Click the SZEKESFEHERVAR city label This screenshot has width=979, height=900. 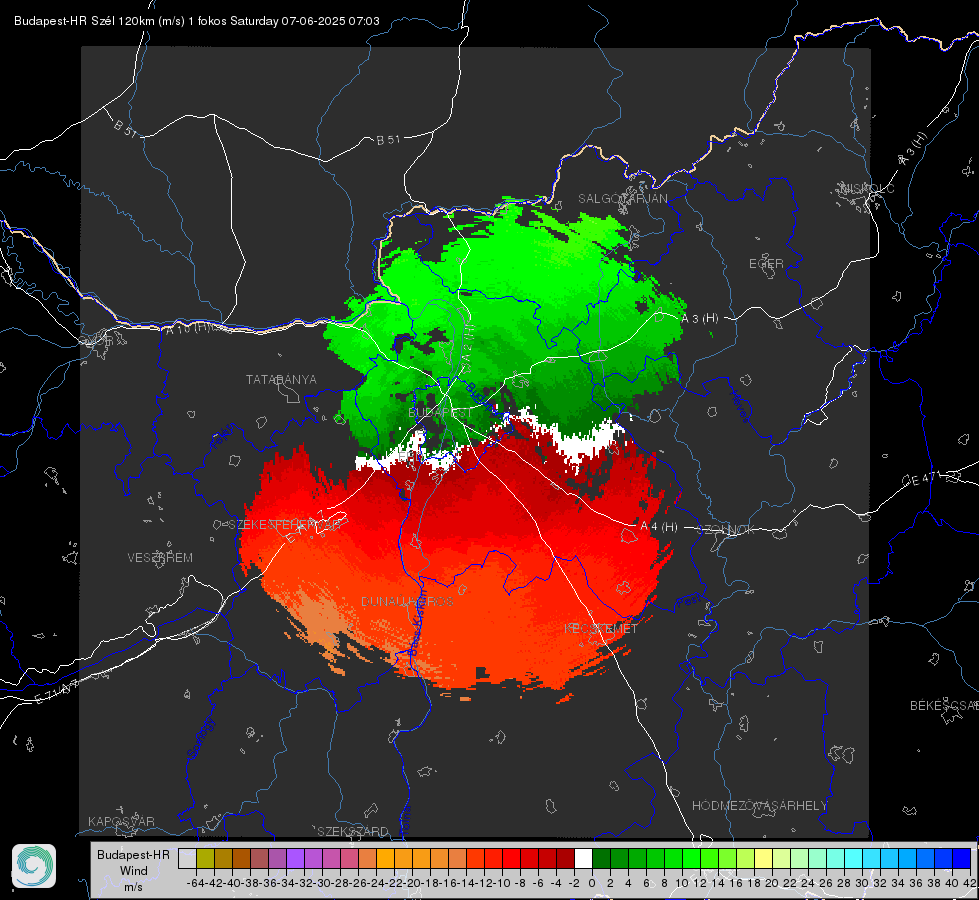click(x=287, y=525)
